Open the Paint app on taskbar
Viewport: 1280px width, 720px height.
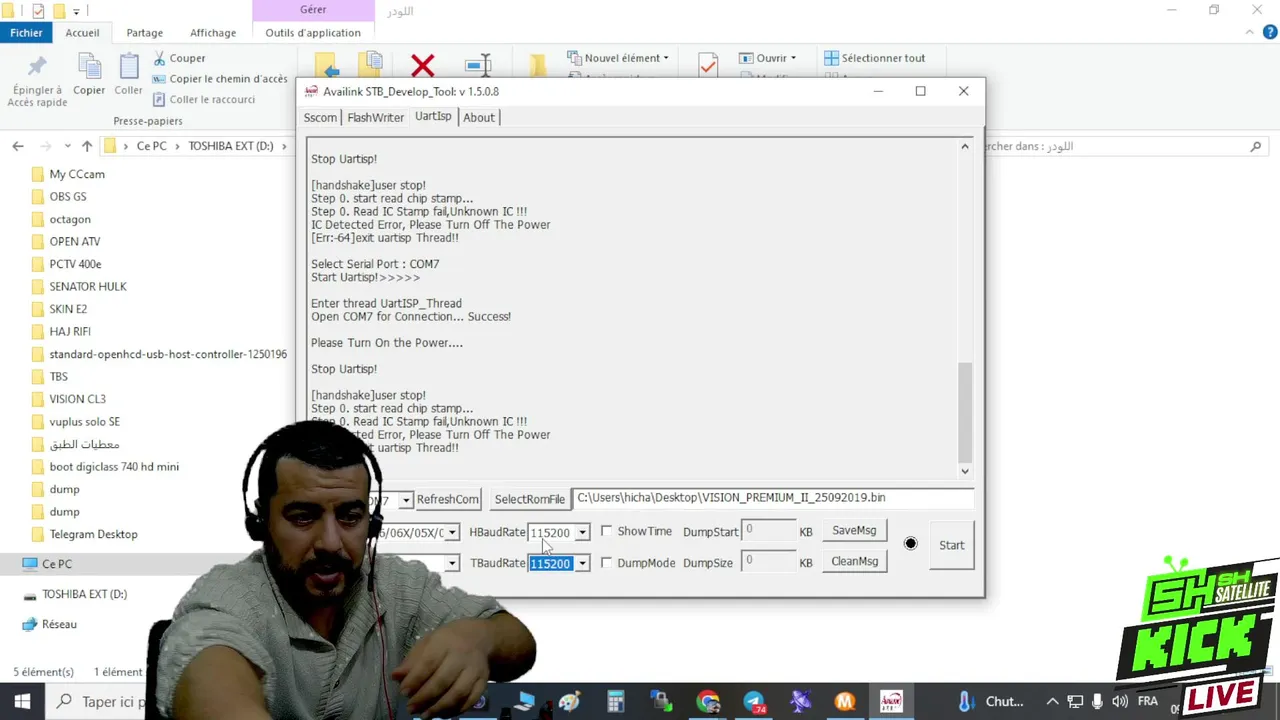(x=570, y=701)
